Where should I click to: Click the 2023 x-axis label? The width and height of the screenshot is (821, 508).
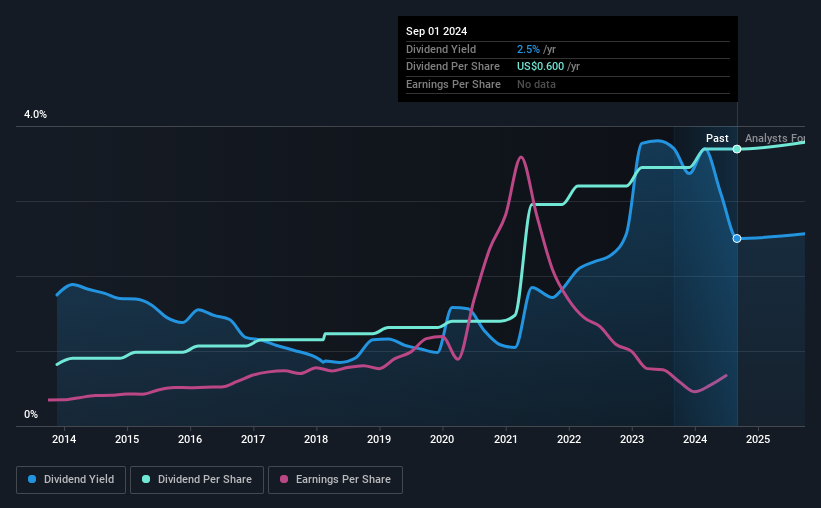632,439
